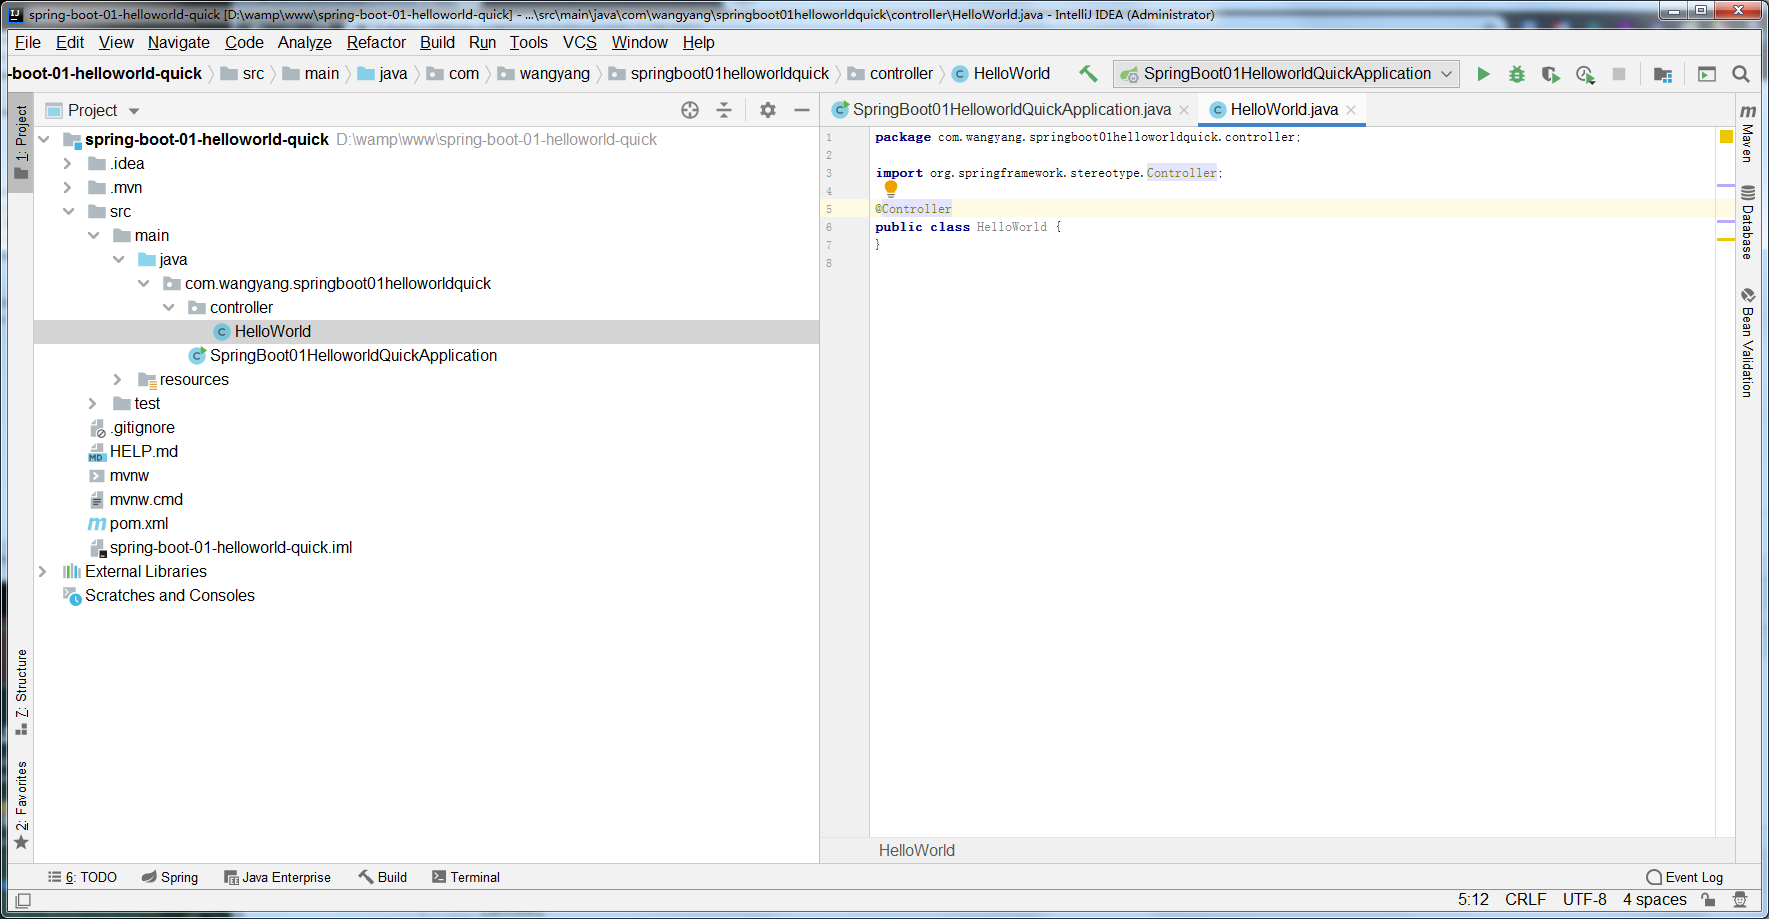Change file encoding via UTF-8 in status bar
1769x919 pixels.
(x=1585, y=900)
